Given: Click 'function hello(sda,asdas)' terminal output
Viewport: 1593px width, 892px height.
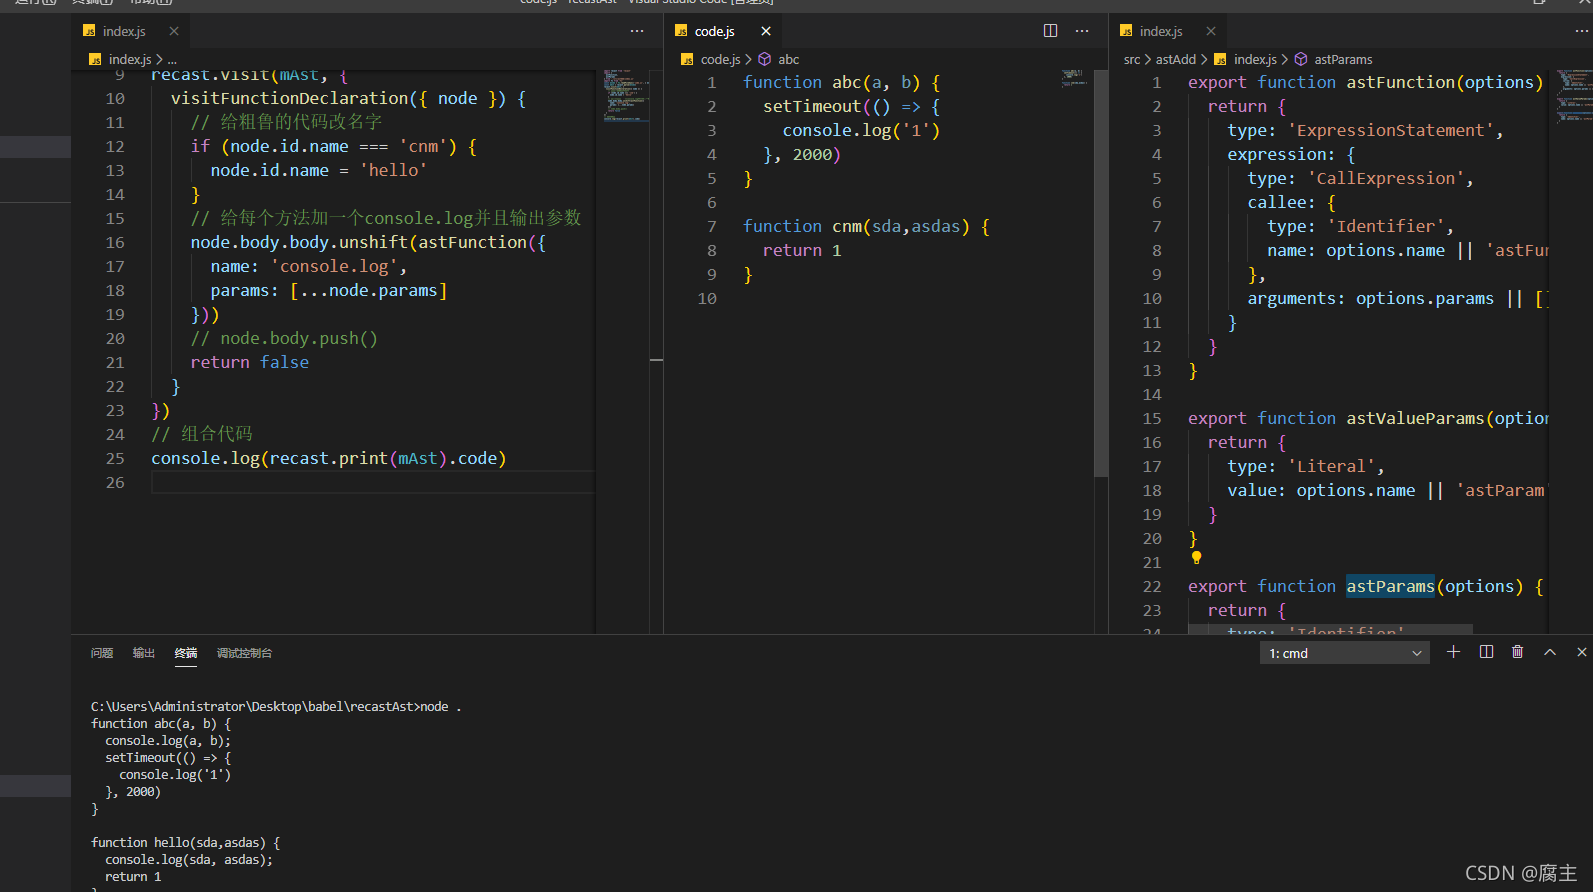Looking at the screenshot, I should point(185,842).
